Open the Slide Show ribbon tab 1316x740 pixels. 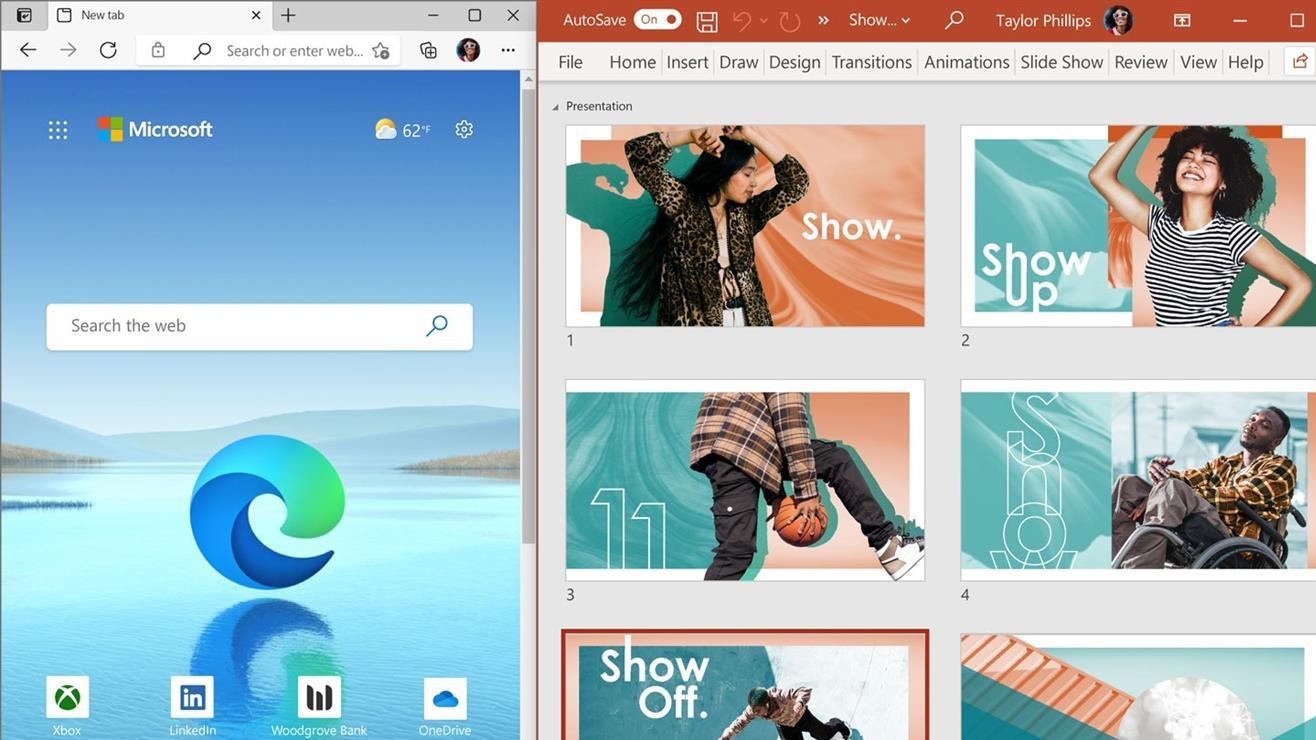click(x=1062, y=62)
